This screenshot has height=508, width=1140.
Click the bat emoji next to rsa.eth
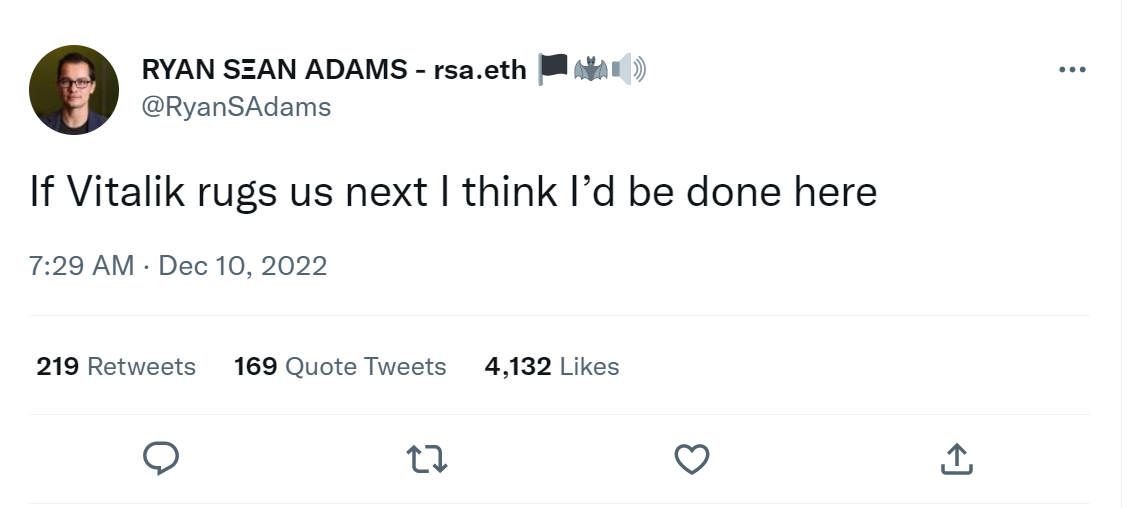pos(590,70)
